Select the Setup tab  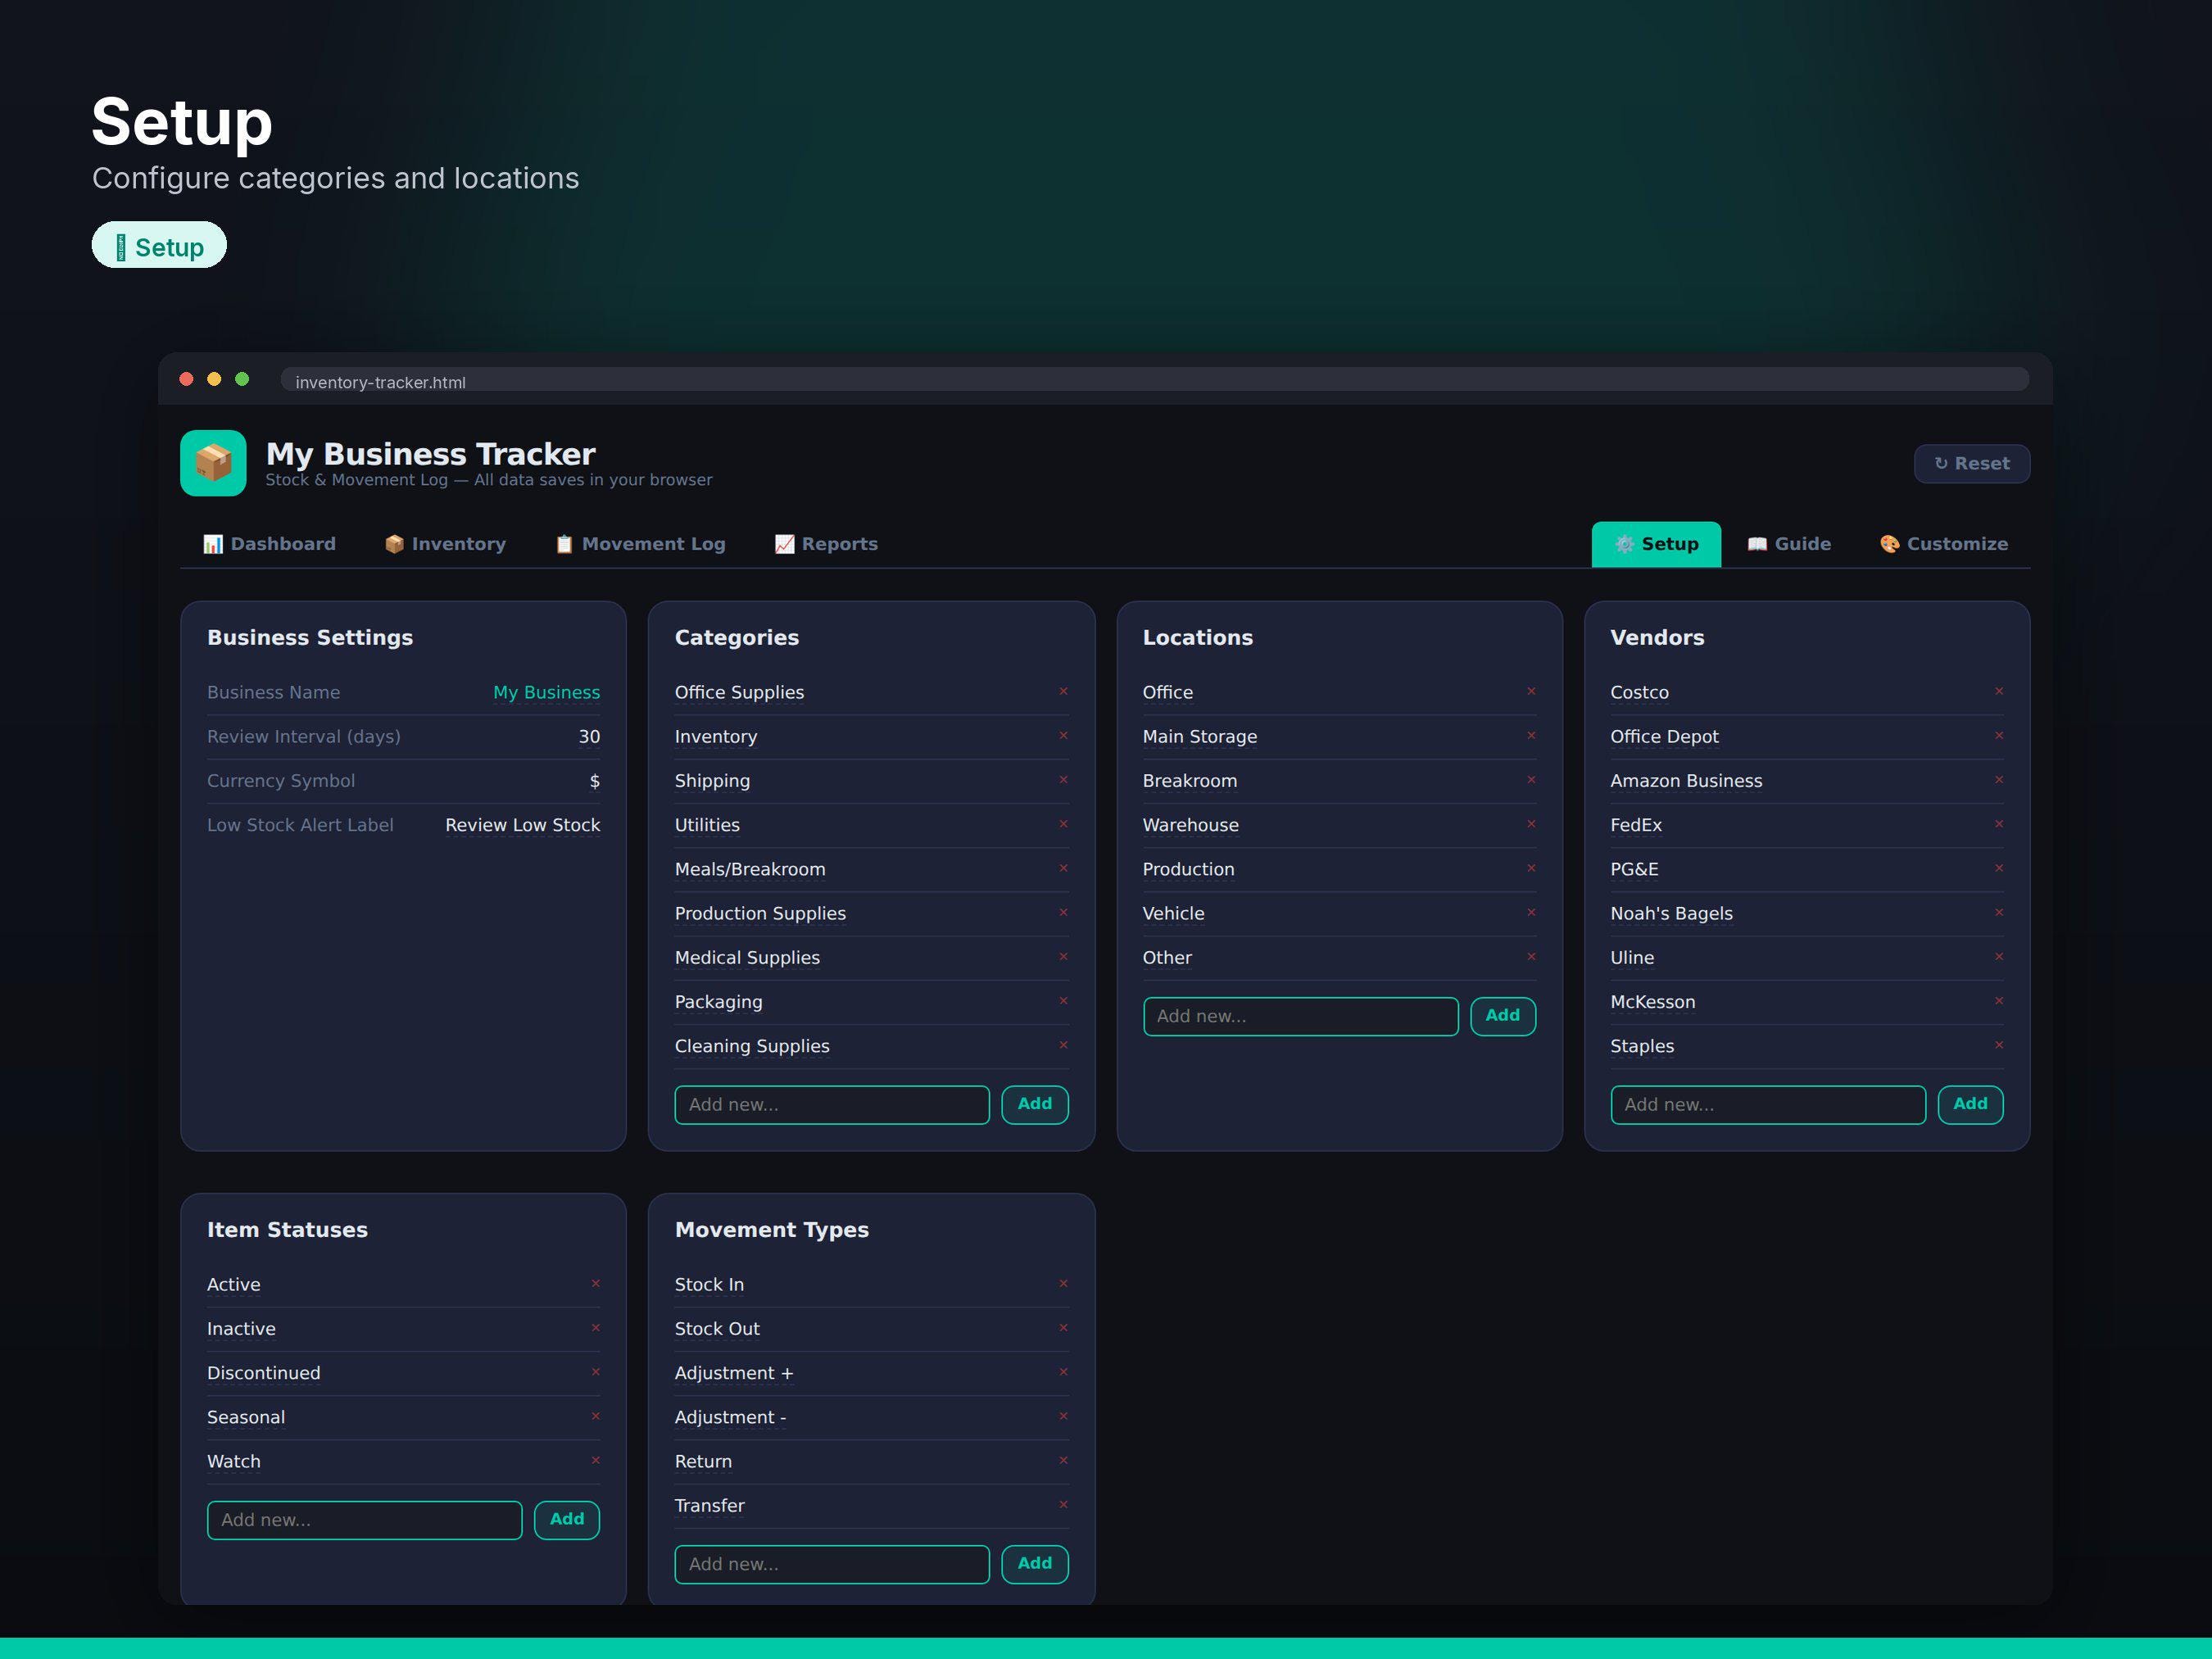[1656, 544]
